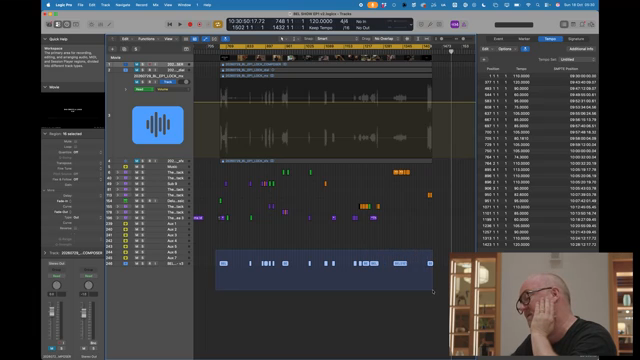Click the Quick Help toolbar icon
The width and height of the screenshot is (640, 360).
(67, 24)
